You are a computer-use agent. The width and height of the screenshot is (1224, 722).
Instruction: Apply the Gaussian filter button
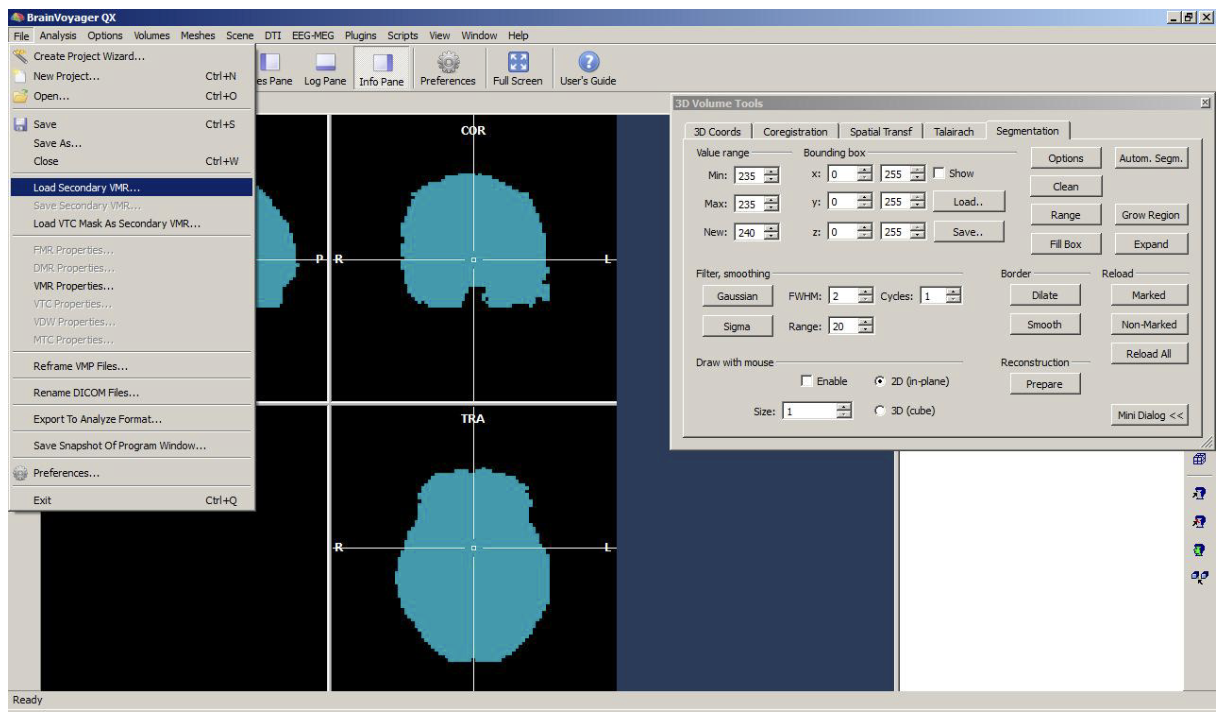737,296
